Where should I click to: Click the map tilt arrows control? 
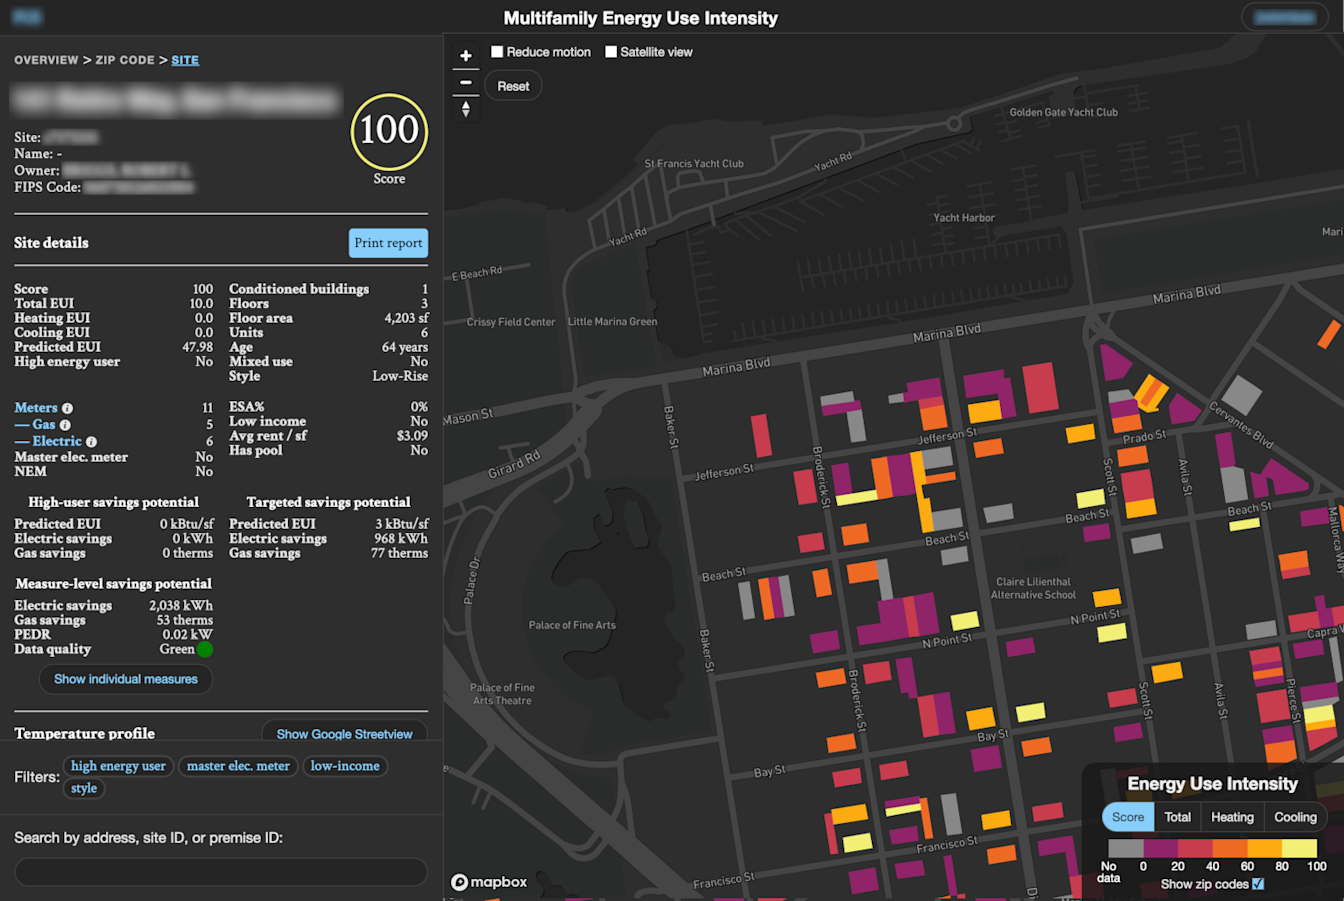point(465,107)
